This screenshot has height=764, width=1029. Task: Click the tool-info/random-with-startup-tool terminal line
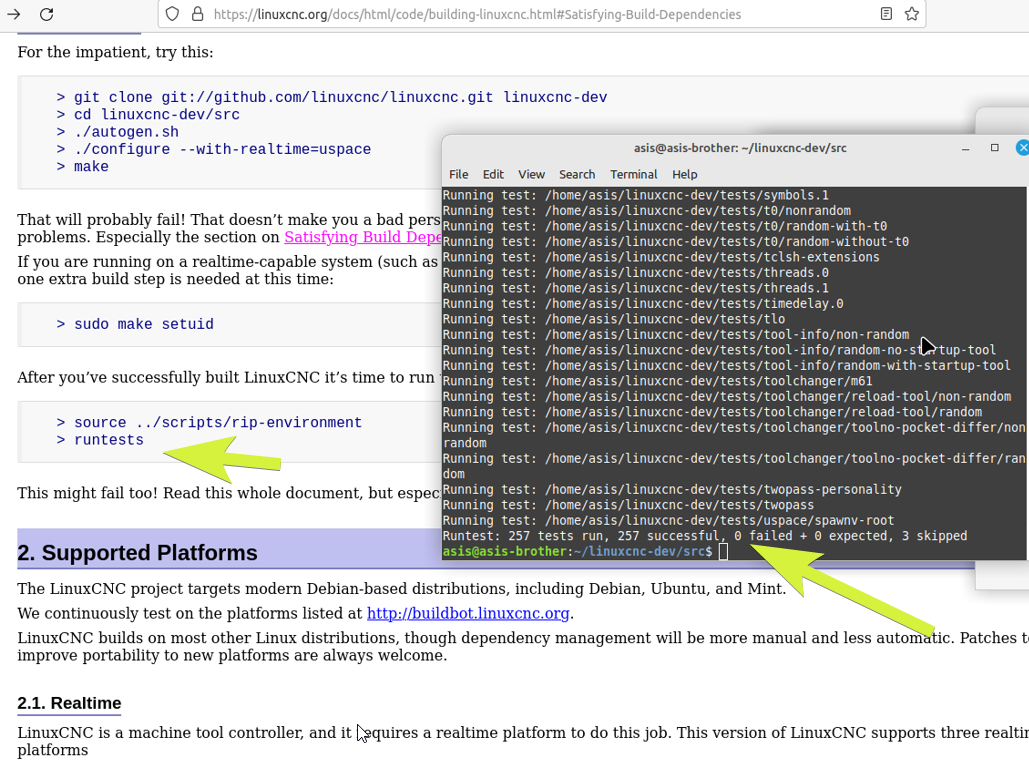click(726, 366)
